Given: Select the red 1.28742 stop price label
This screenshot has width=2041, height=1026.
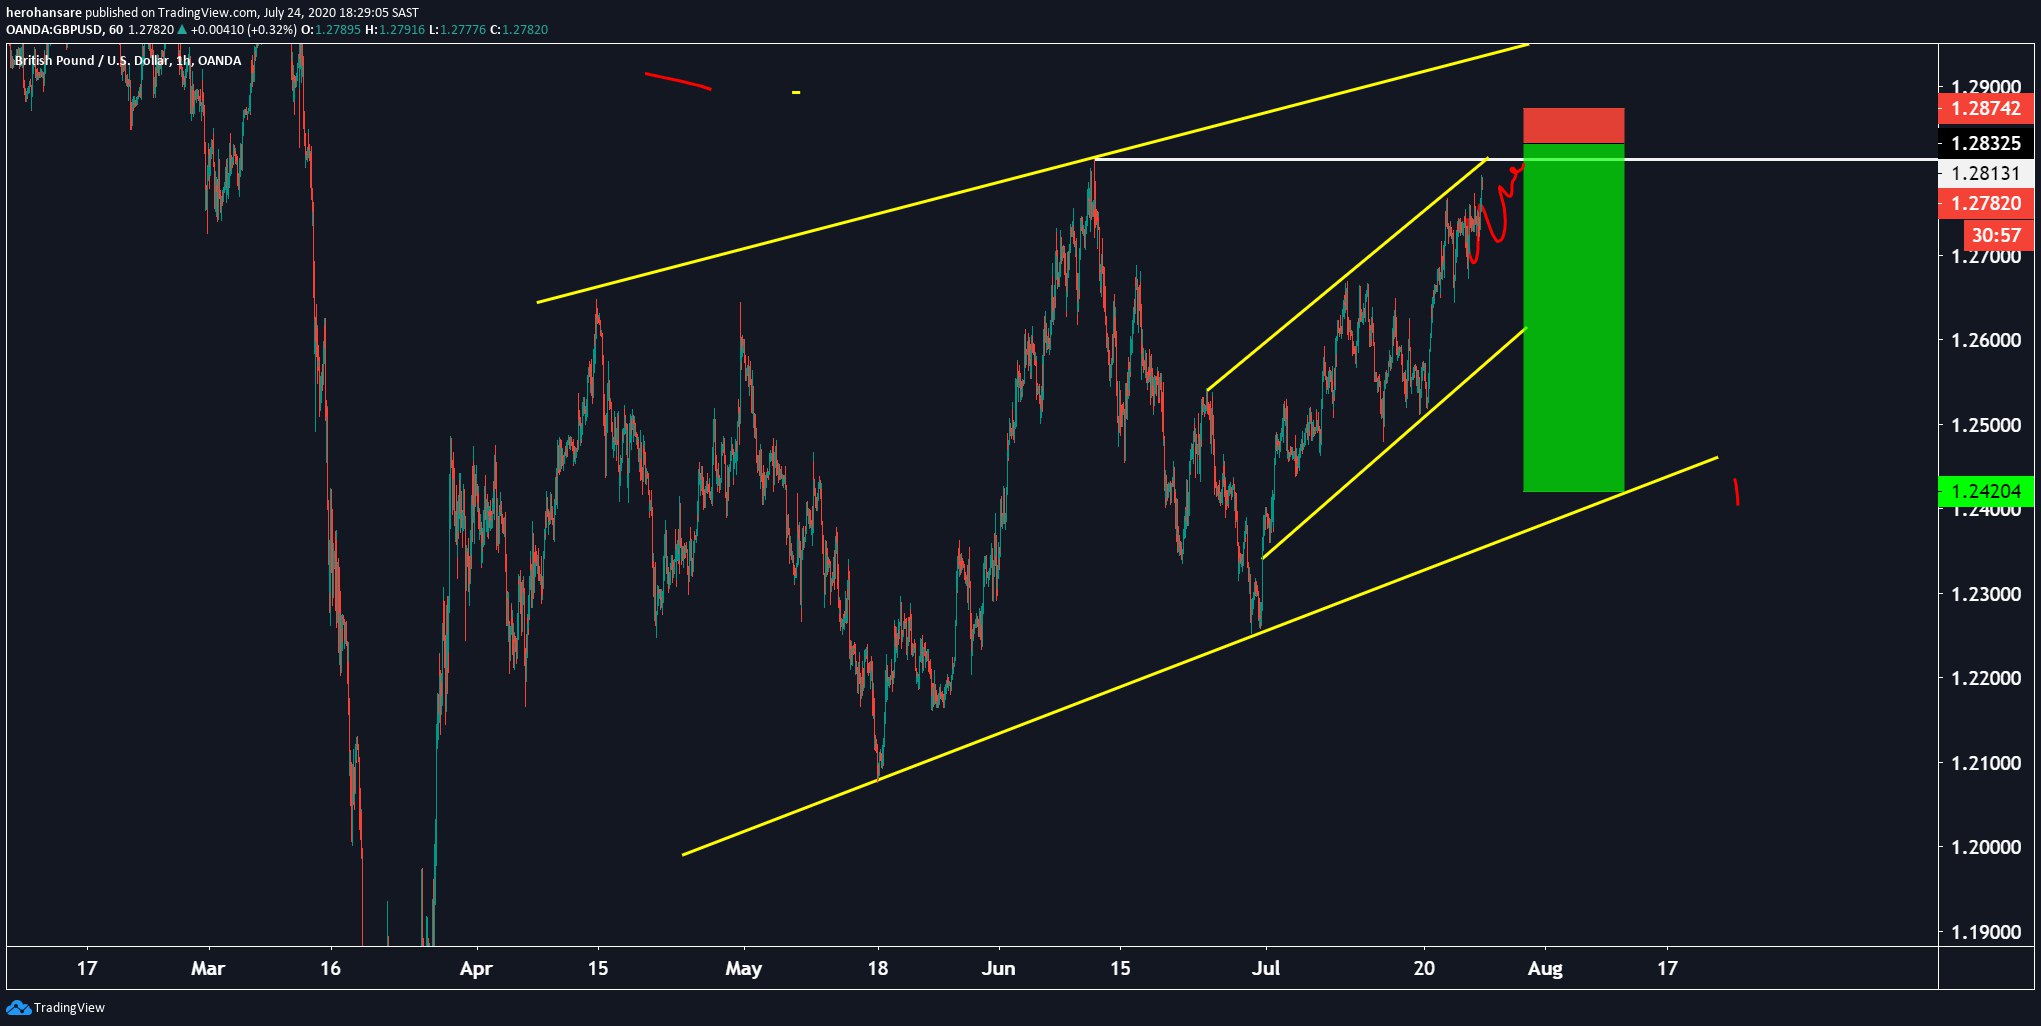Looking at the screenshot, I should [x=1985, y=108].
